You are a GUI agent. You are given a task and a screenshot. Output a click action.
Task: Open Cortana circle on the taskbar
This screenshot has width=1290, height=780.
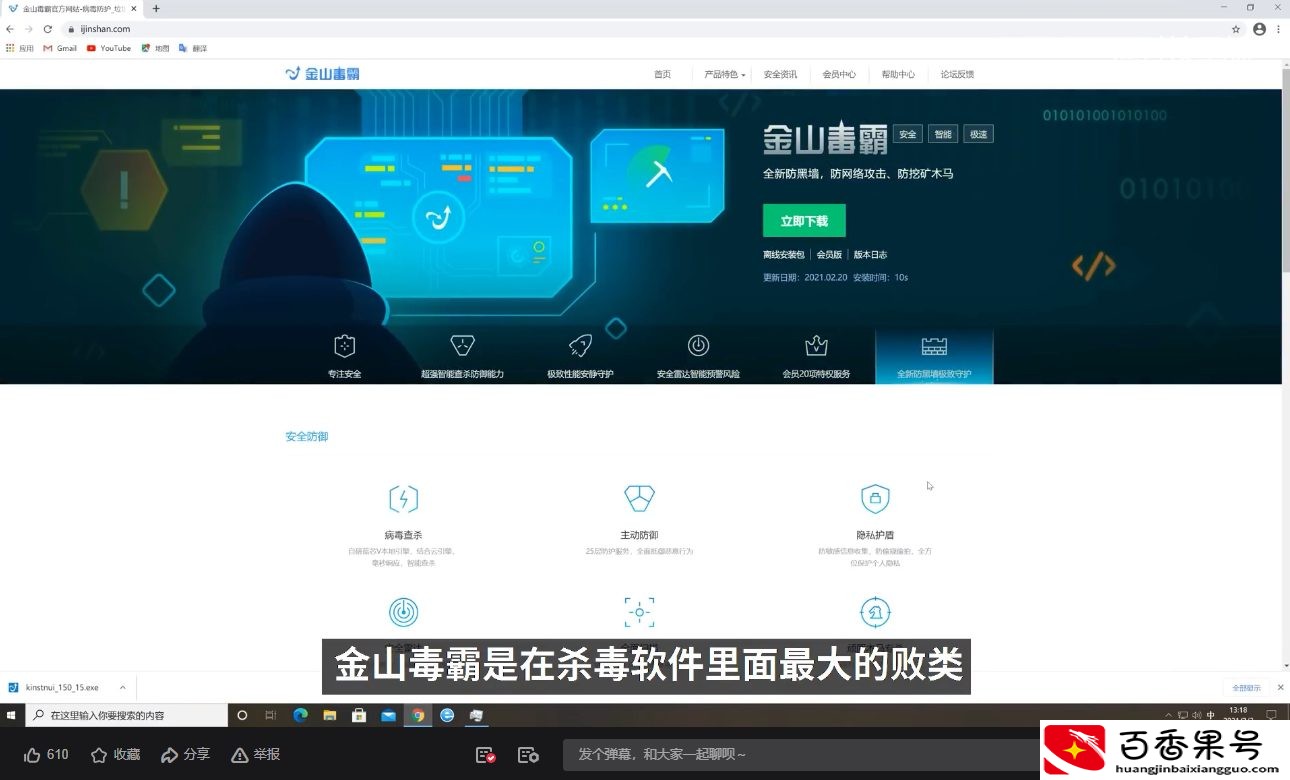(242, 715)
